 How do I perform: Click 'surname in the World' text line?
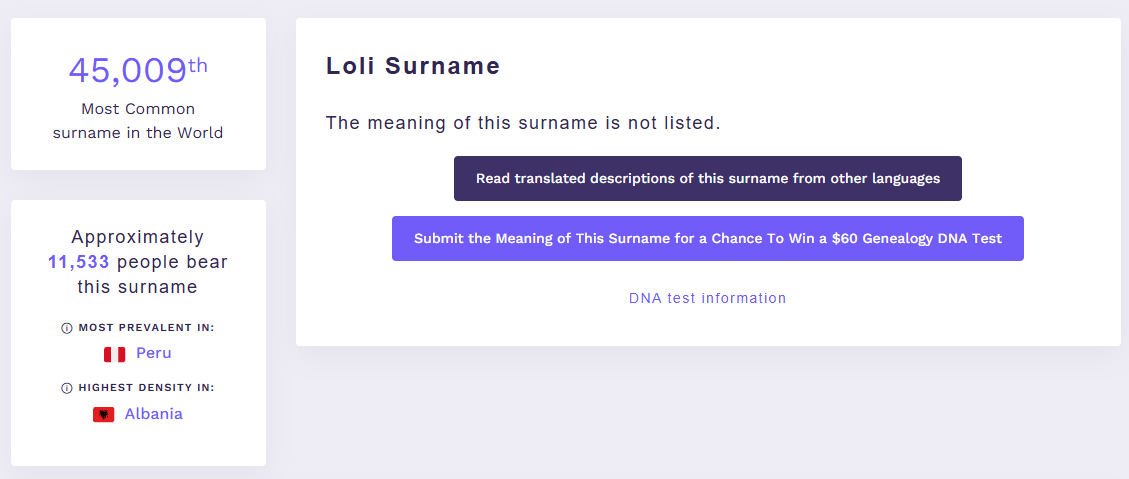pos(138,133)
